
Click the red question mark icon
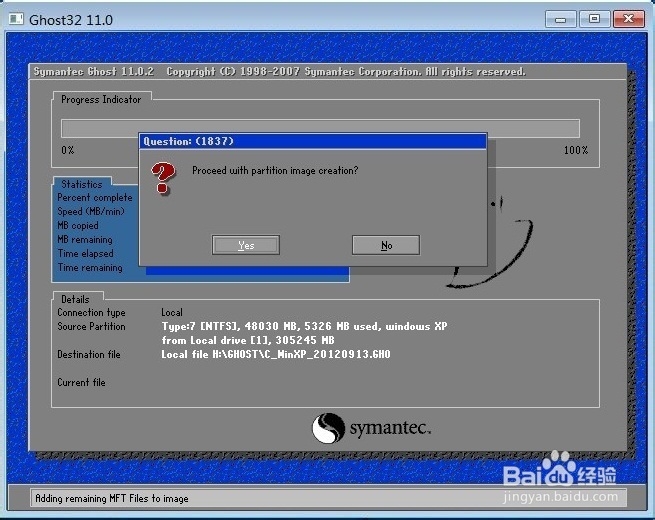pos(163,178)
